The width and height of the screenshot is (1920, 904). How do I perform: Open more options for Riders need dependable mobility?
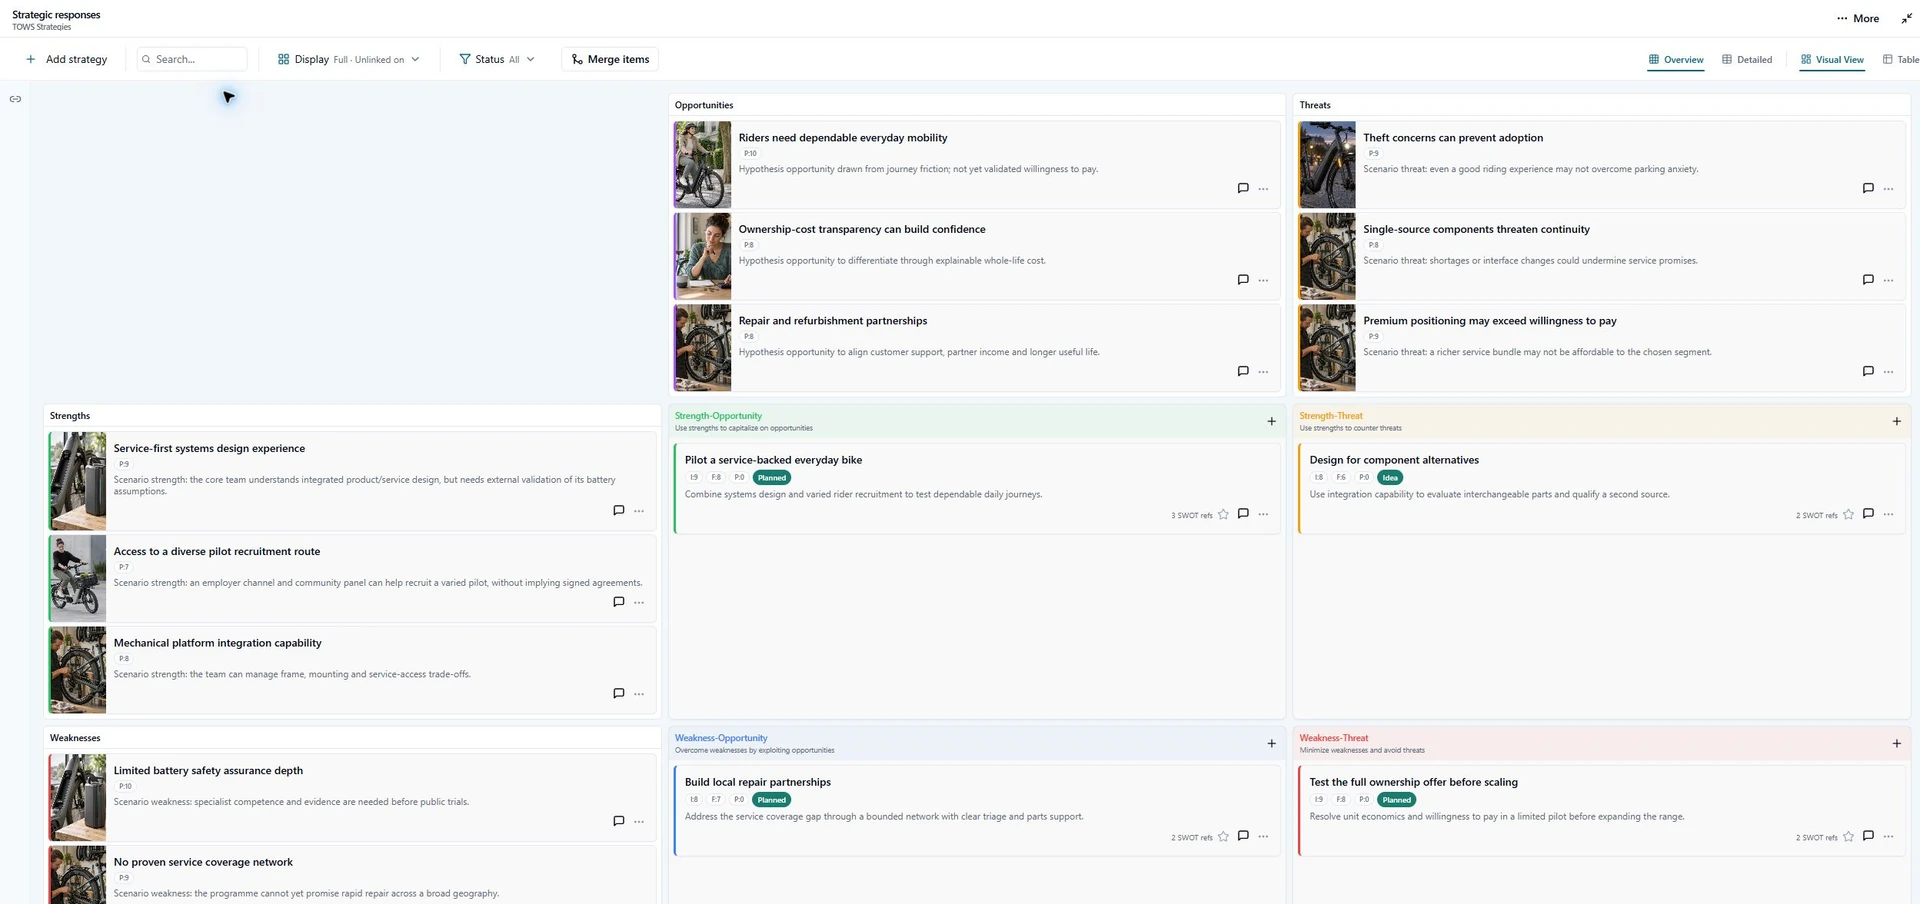coord(1263,188)
